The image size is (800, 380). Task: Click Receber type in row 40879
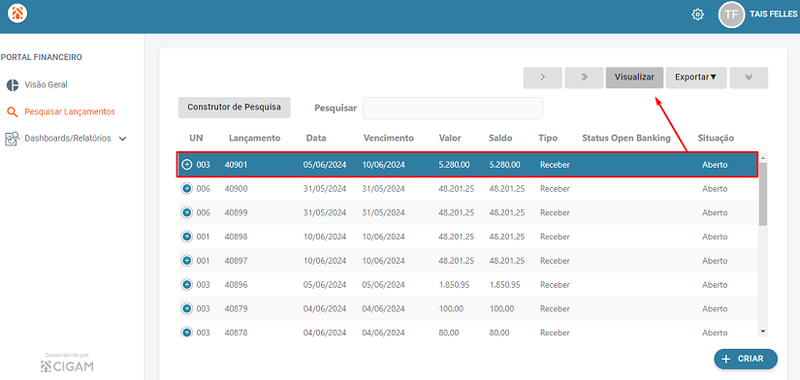[555, 309]
